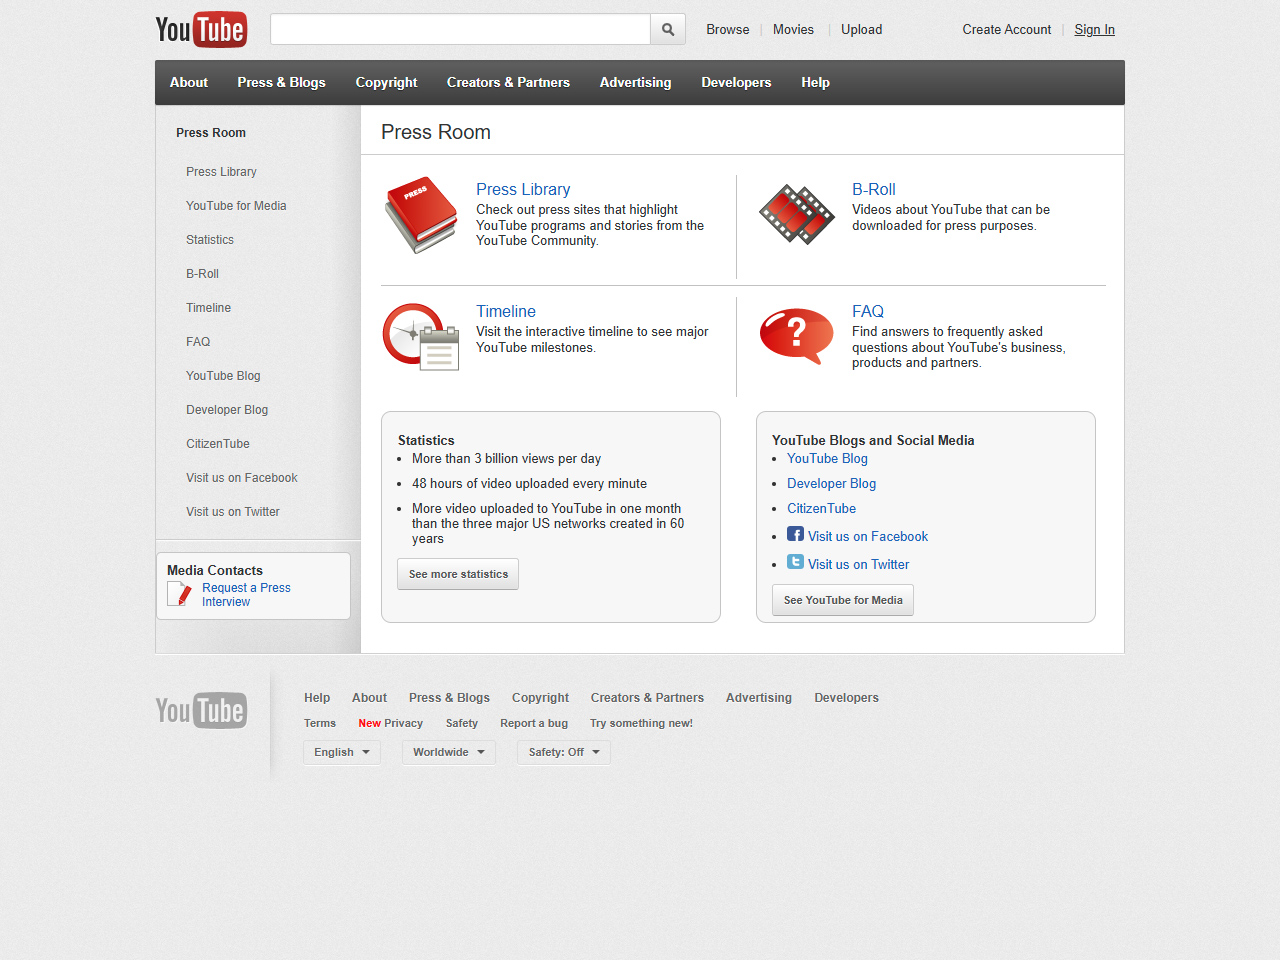Click the Sign In link
Viewport: 1280px width, 960px height.
[x=1094, y=29]
